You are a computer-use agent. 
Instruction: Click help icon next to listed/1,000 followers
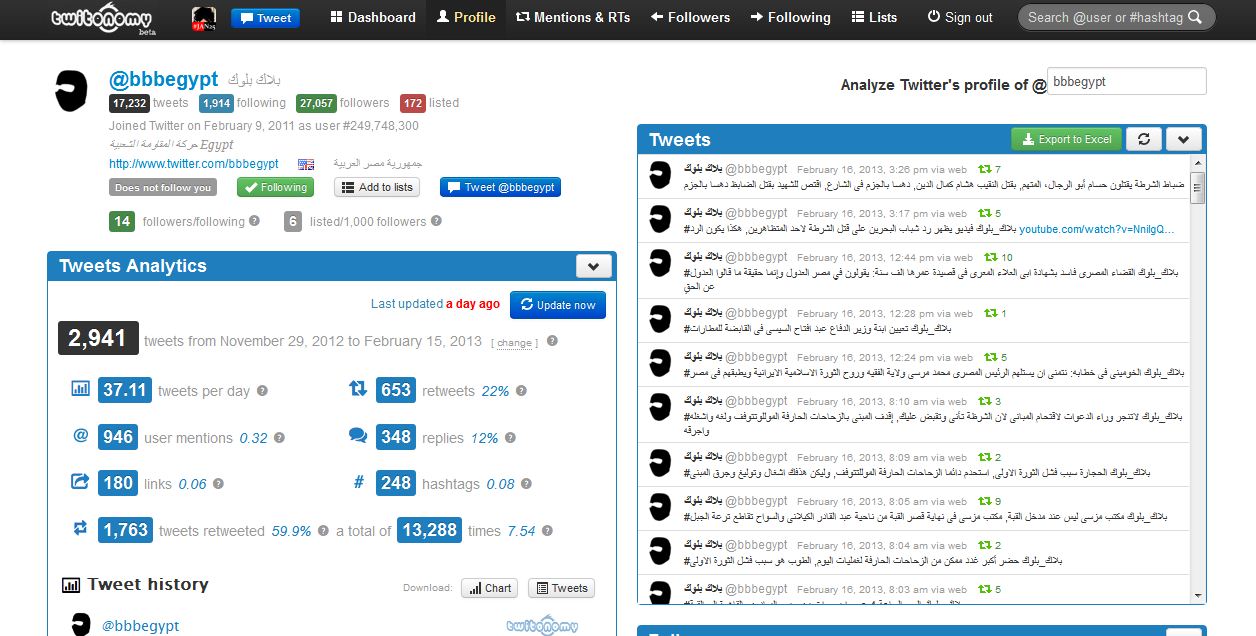(436, 221)
